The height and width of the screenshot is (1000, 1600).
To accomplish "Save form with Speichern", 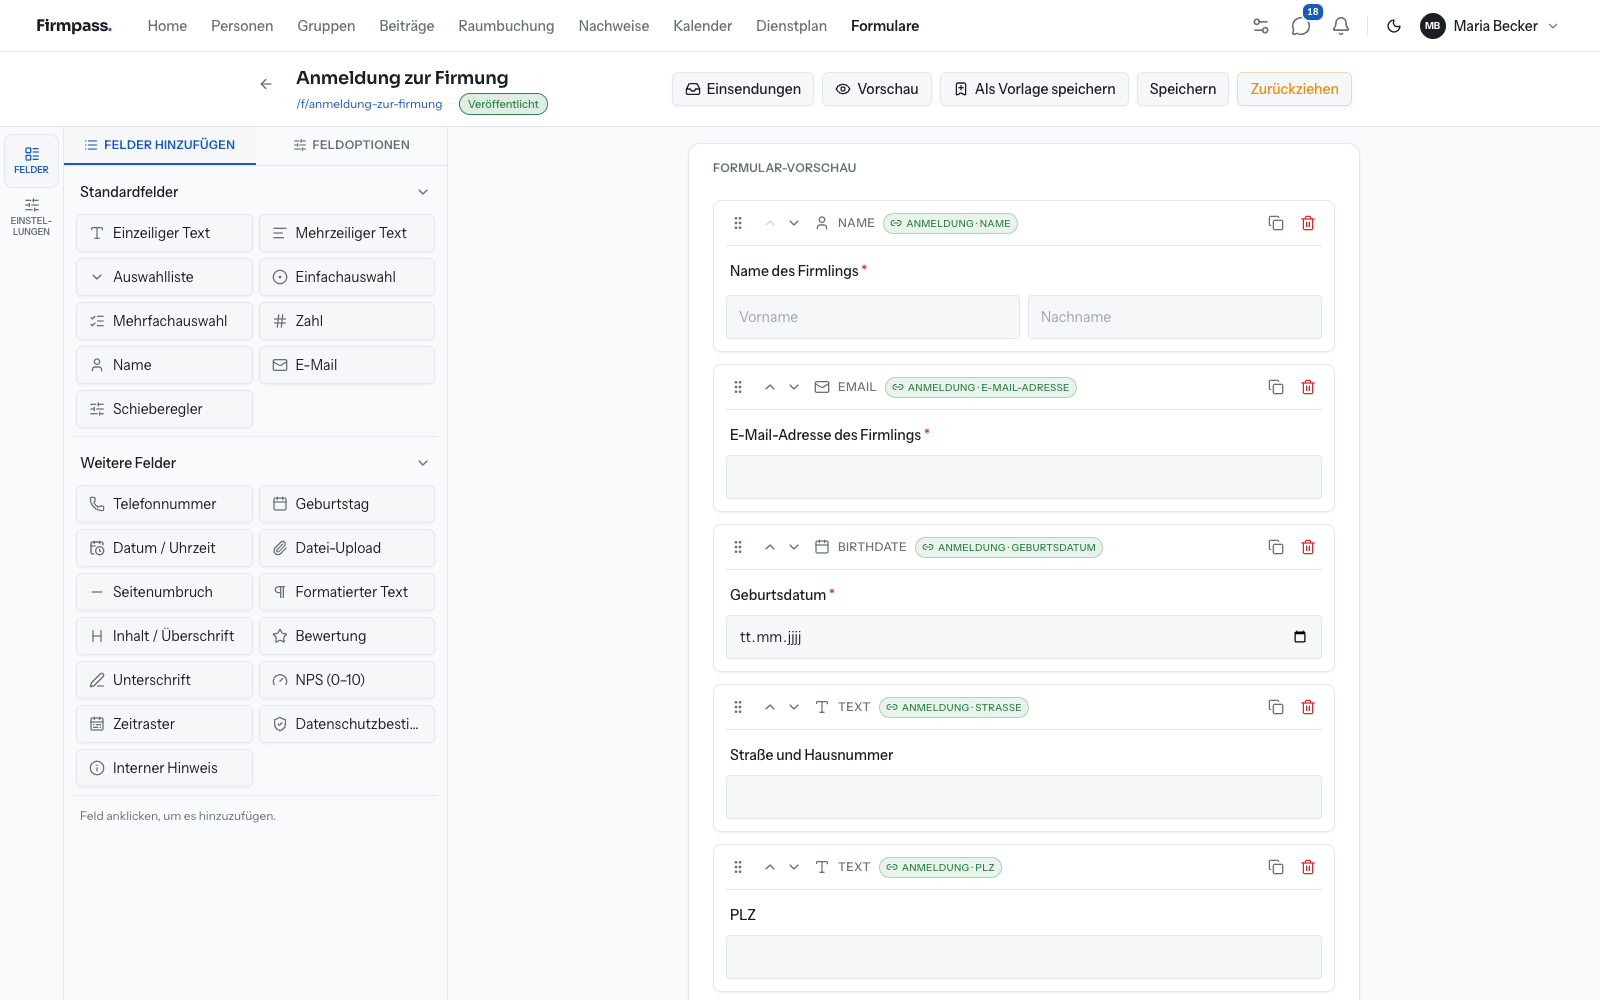I will 1183,89.
